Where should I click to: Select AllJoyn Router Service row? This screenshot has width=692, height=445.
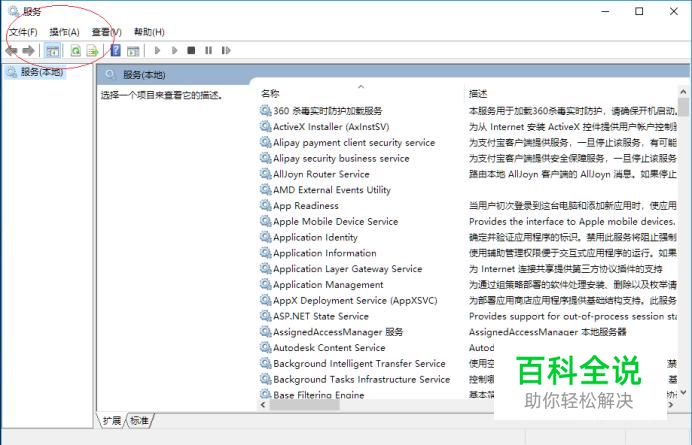[321, 174]
